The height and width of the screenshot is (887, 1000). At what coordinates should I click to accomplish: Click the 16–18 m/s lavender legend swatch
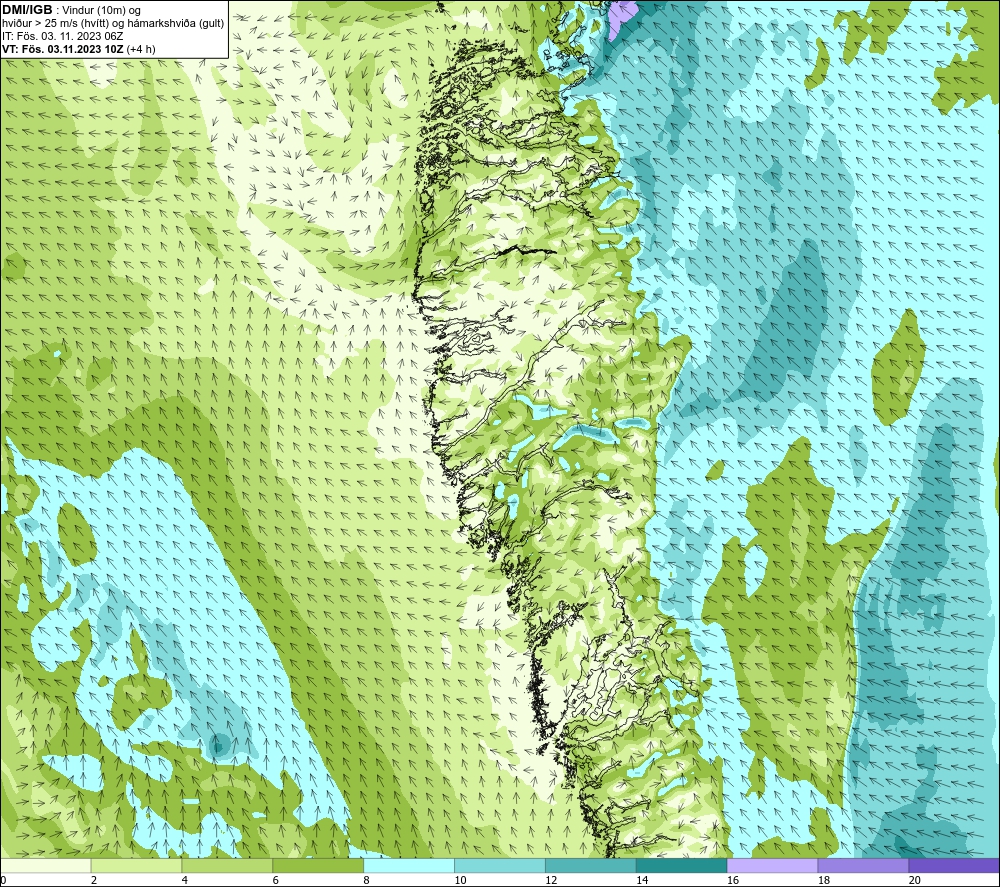(772, 865)
